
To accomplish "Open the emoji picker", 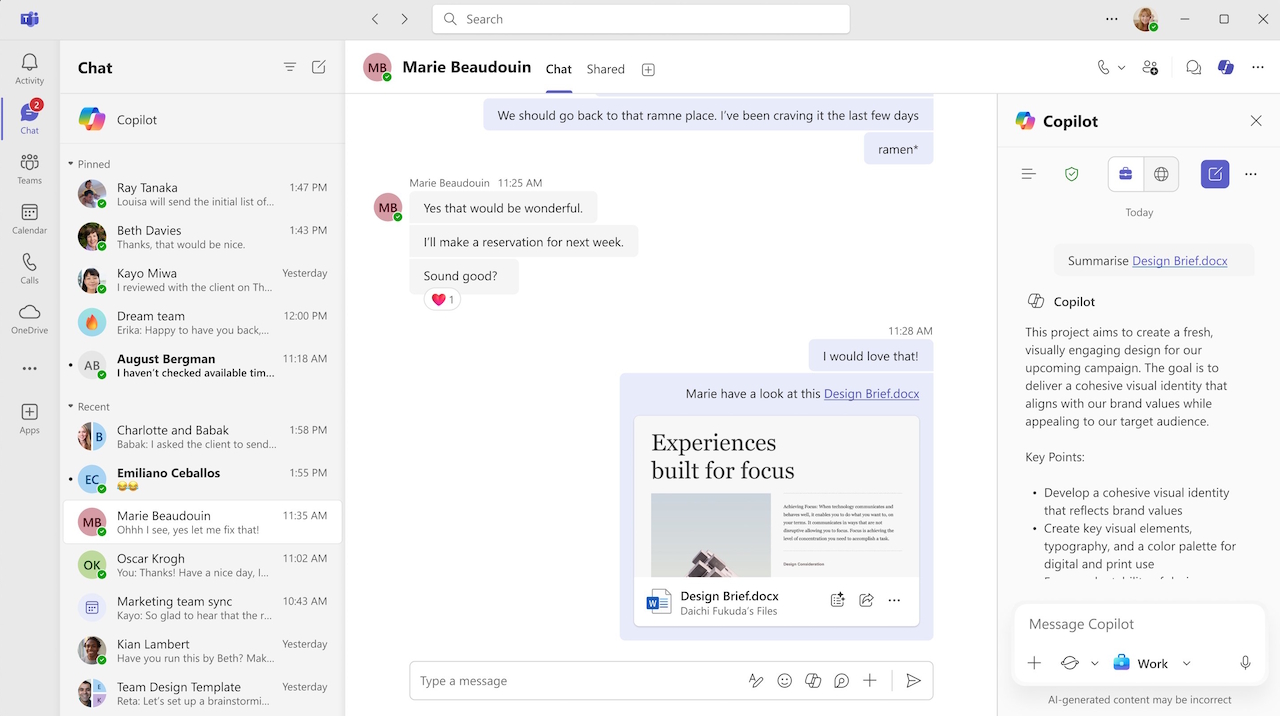I will click(785, 681).
